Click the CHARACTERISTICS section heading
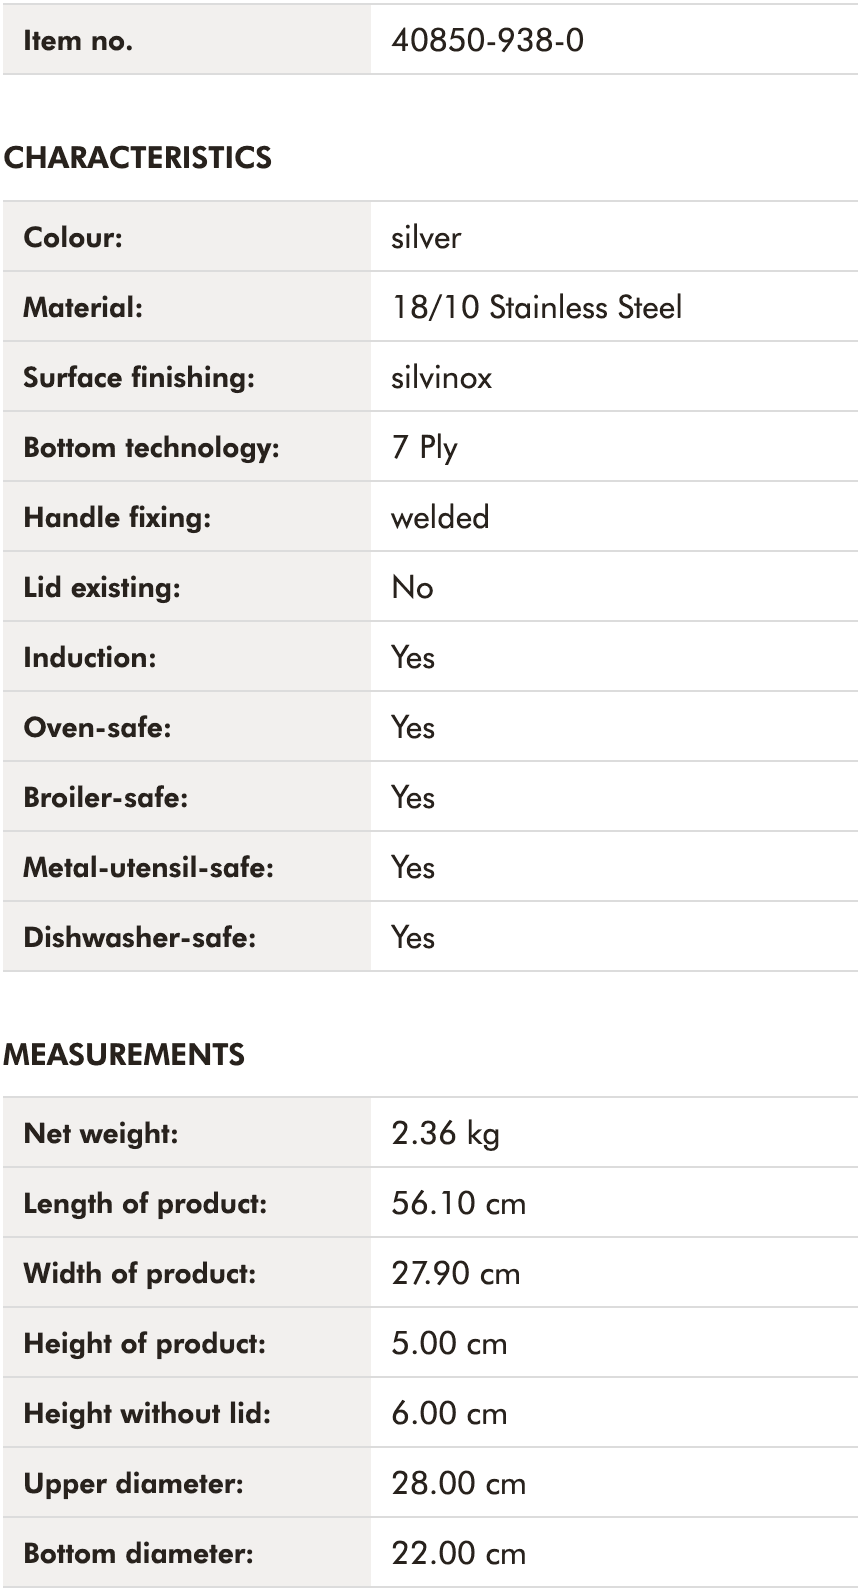This screenshot has height=1592, width=858. tap(137, 158)
